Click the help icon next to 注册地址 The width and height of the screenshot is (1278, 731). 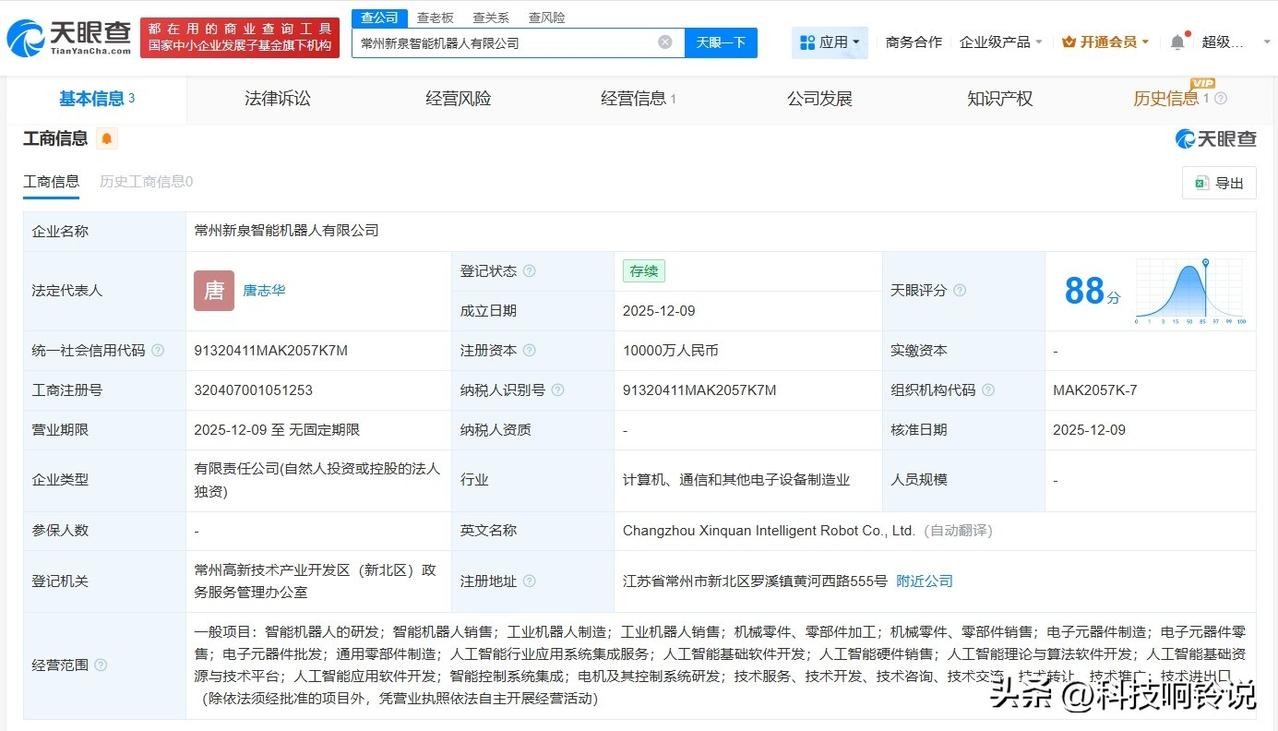529,581
